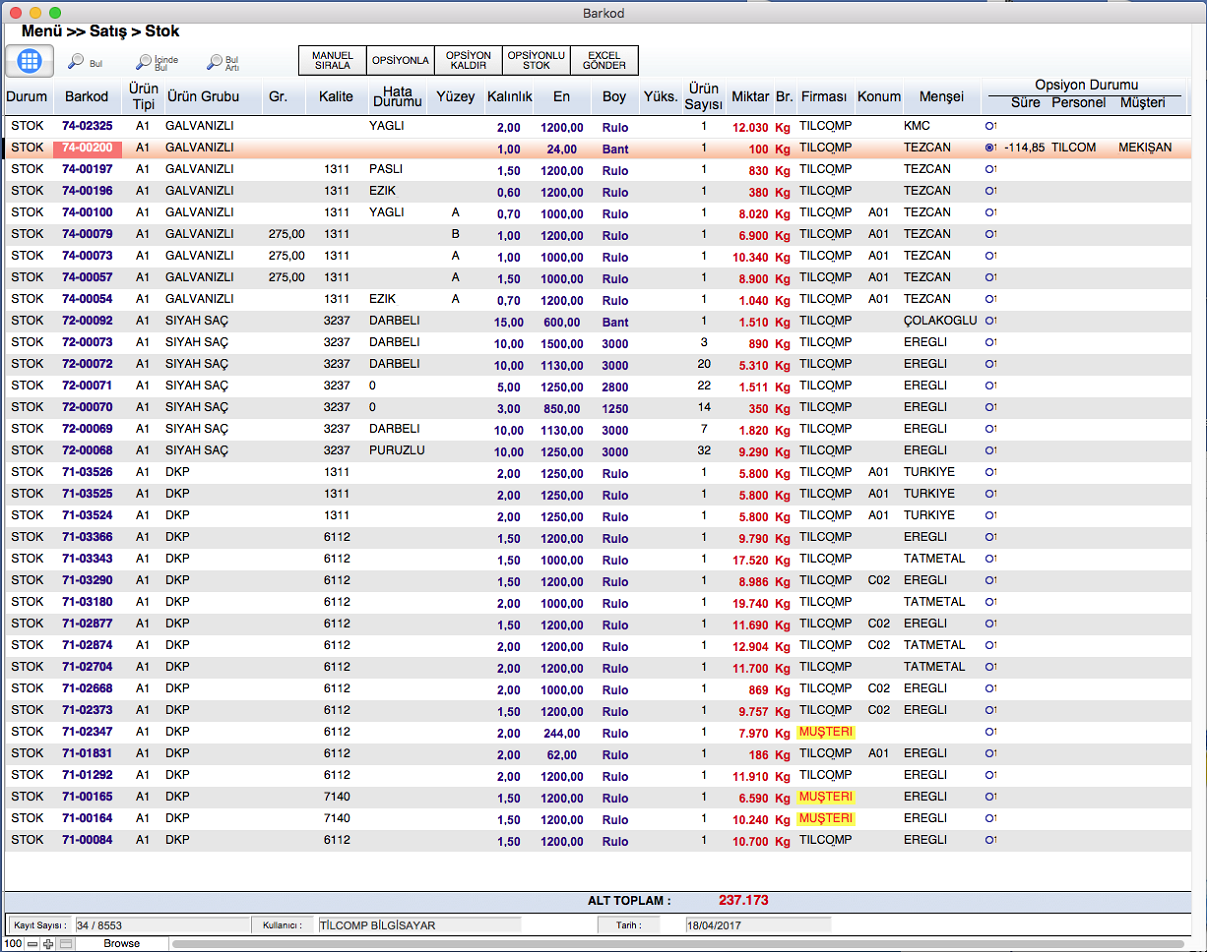The width and height of the screenshot is (1207, 952).
Task: Click the Bul Artı magnifier icon
Action: (x=215, y=62)
